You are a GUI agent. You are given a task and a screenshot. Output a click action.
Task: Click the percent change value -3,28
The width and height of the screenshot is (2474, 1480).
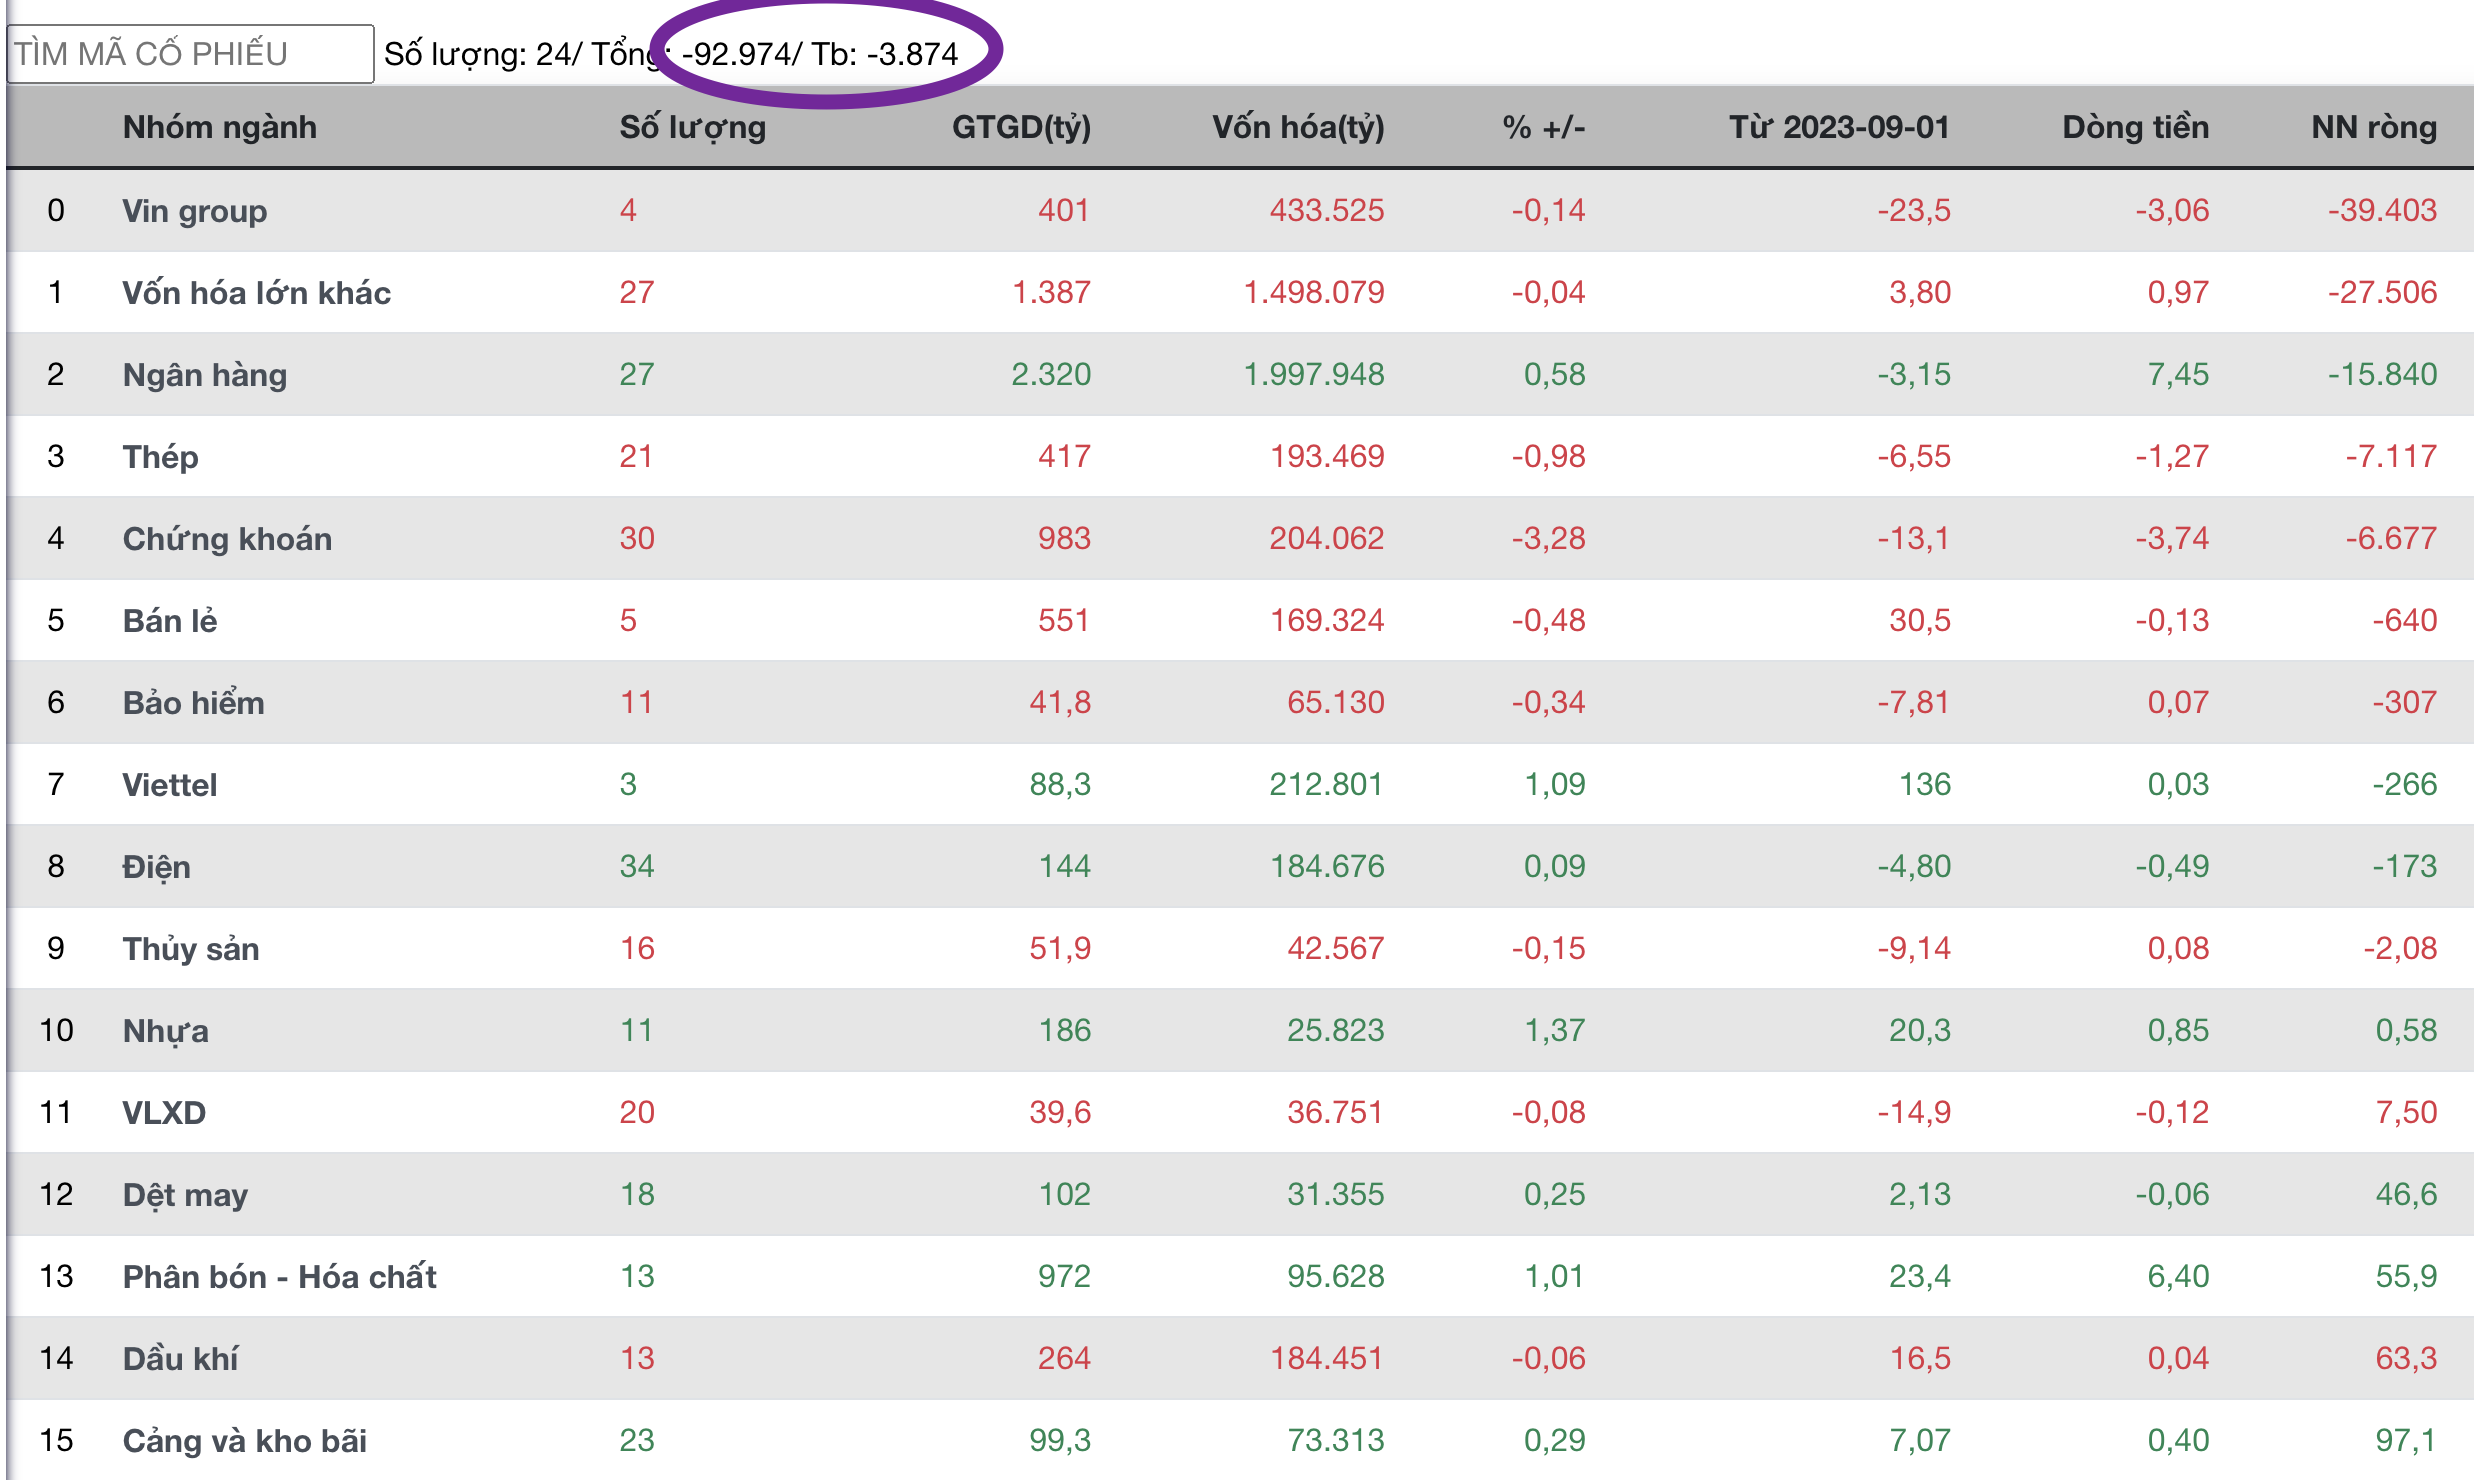point(1548,538)
